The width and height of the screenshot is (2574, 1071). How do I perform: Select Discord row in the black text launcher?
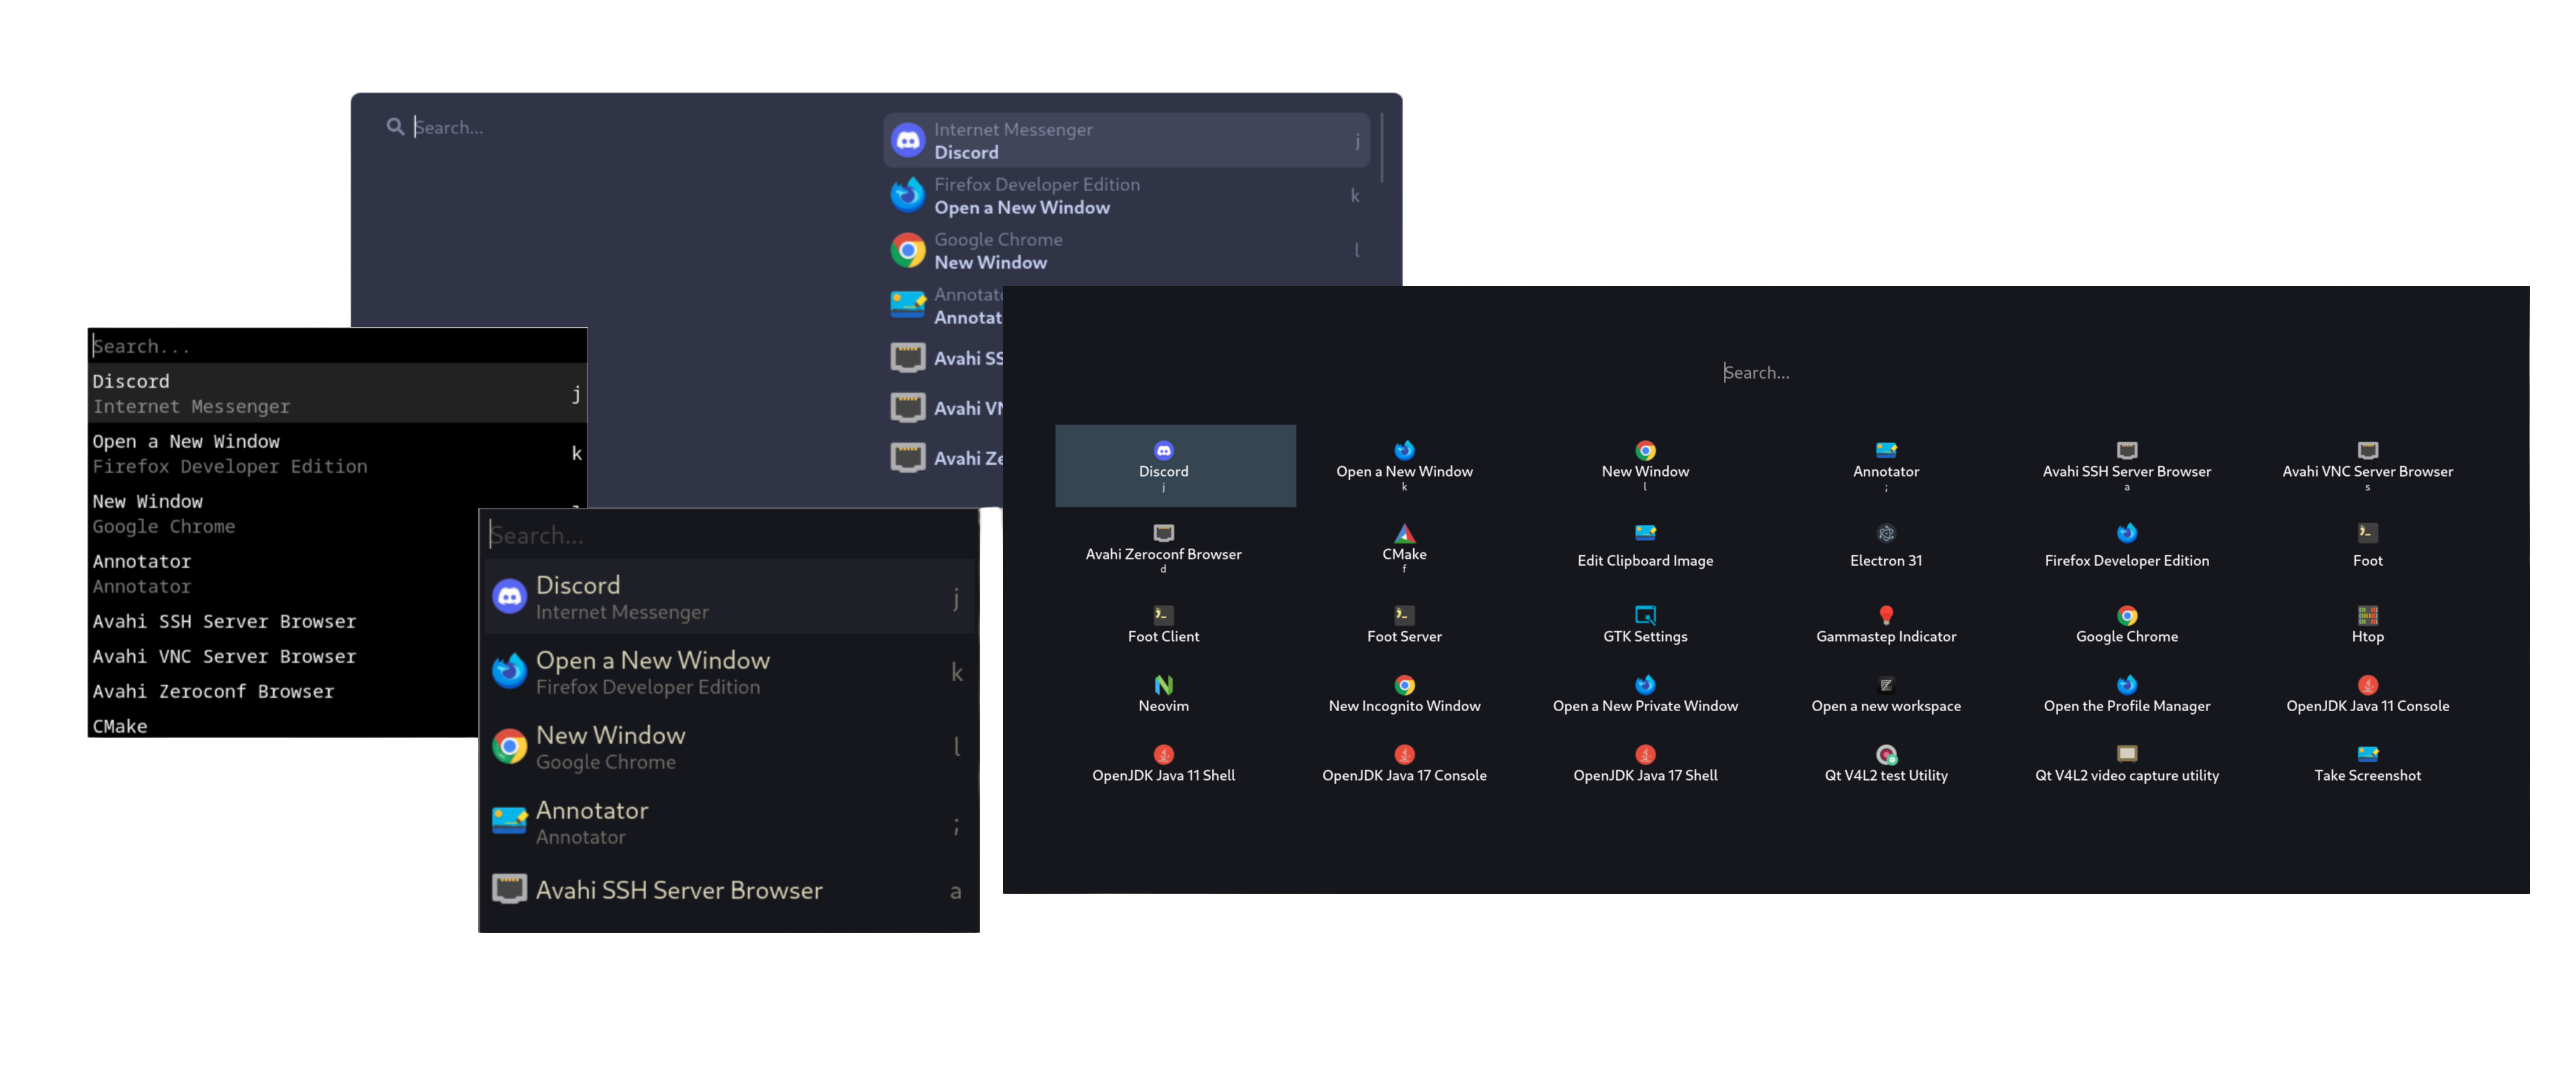(x=337, y=393)
